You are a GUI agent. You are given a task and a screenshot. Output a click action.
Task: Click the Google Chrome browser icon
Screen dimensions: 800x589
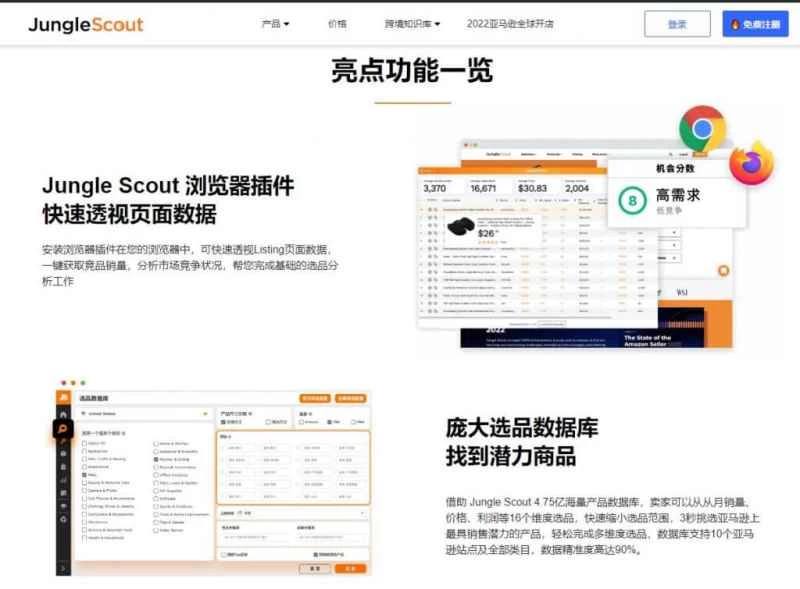tap(702, 129)
